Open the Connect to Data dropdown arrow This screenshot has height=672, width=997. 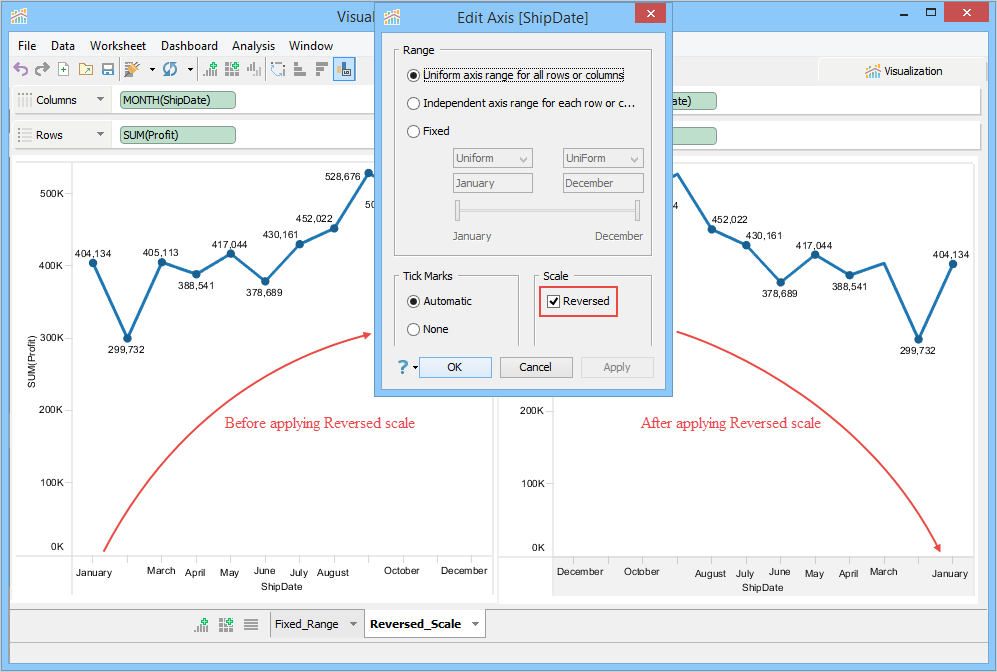[x=152, y=69]
